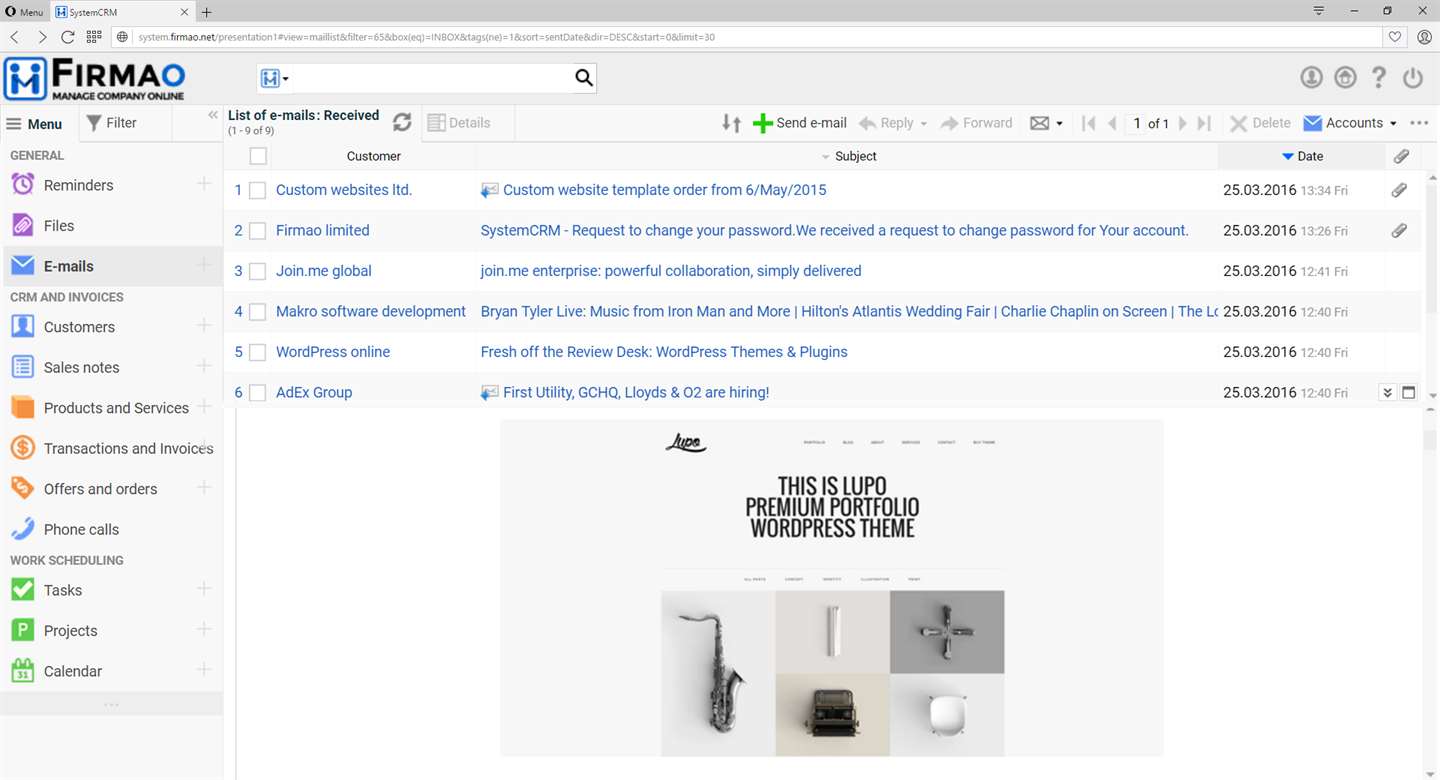
Task: Click Send e-mail button
Action: (800, 123)
